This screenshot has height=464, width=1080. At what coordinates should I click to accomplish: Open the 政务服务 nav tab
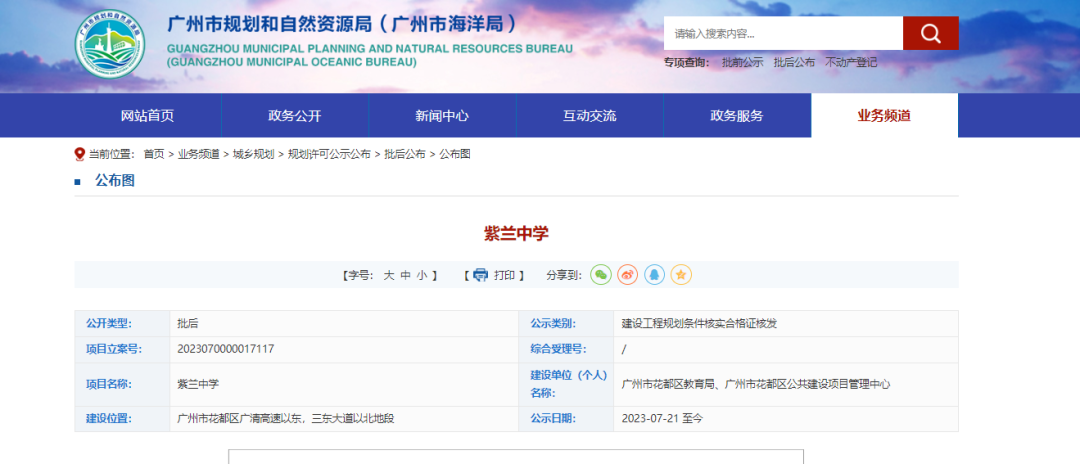[737, 116]
